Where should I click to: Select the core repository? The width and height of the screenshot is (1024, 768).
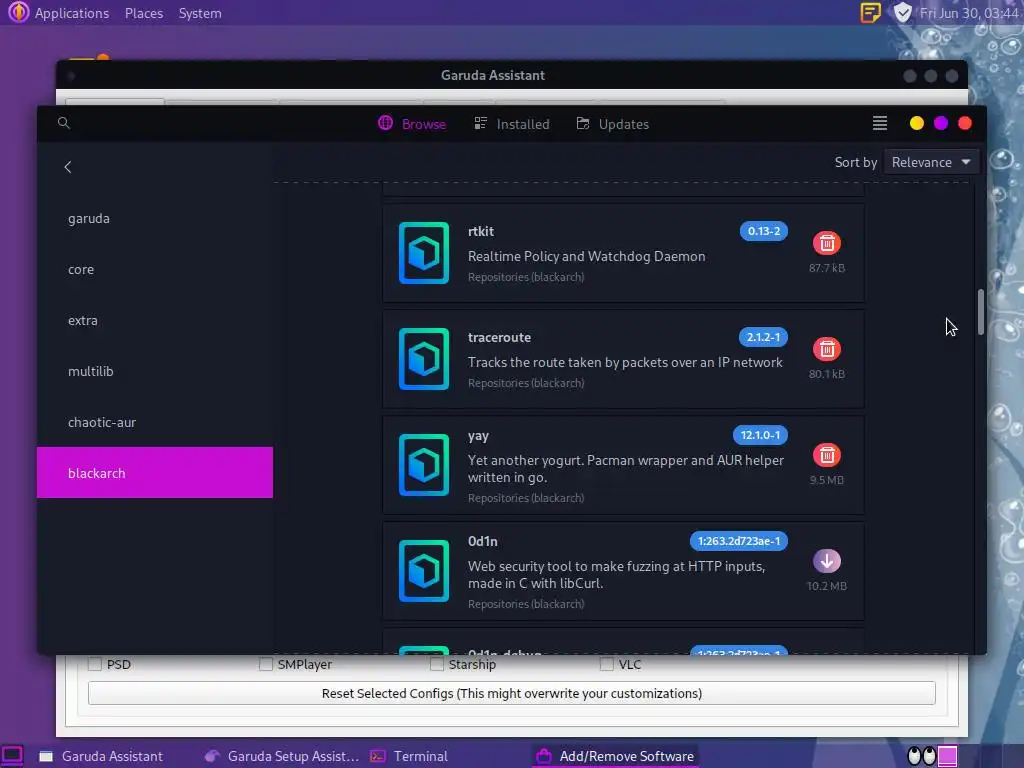click(x=155, y=269)
